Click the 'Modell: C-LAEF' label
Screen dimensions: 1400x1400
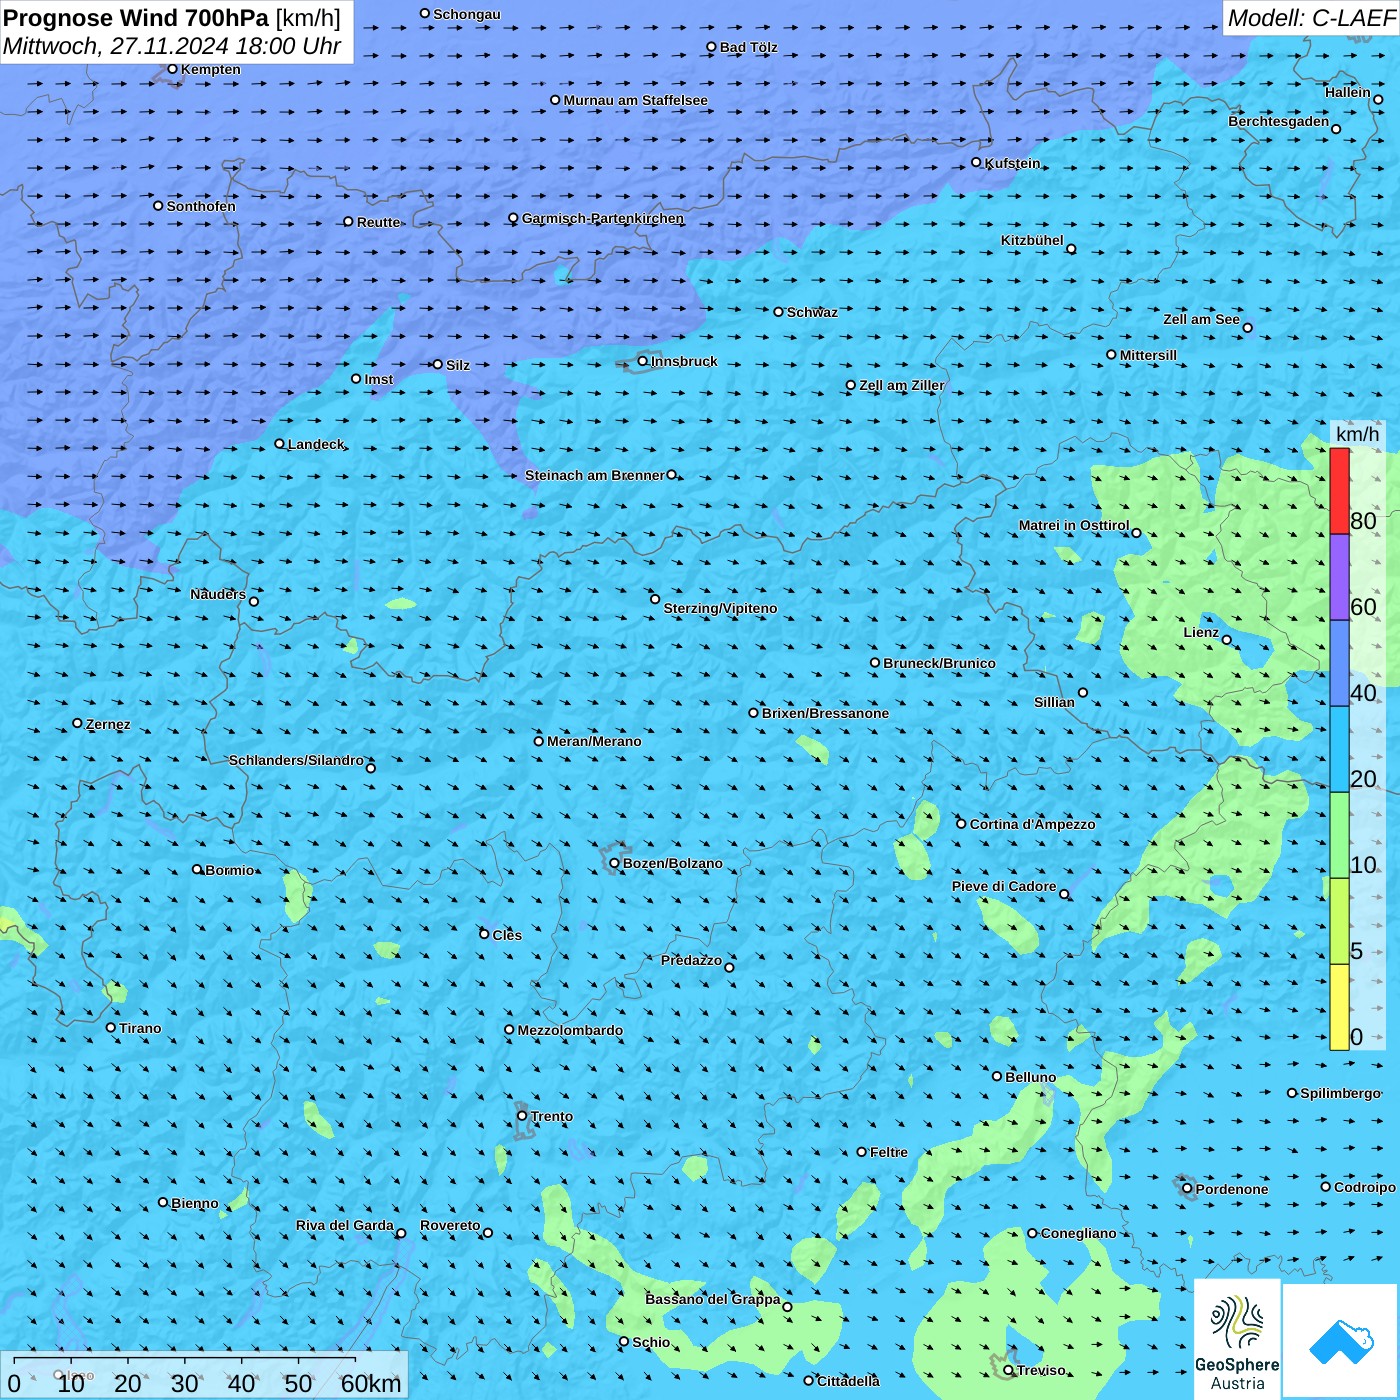click(x=1311, y=18)
